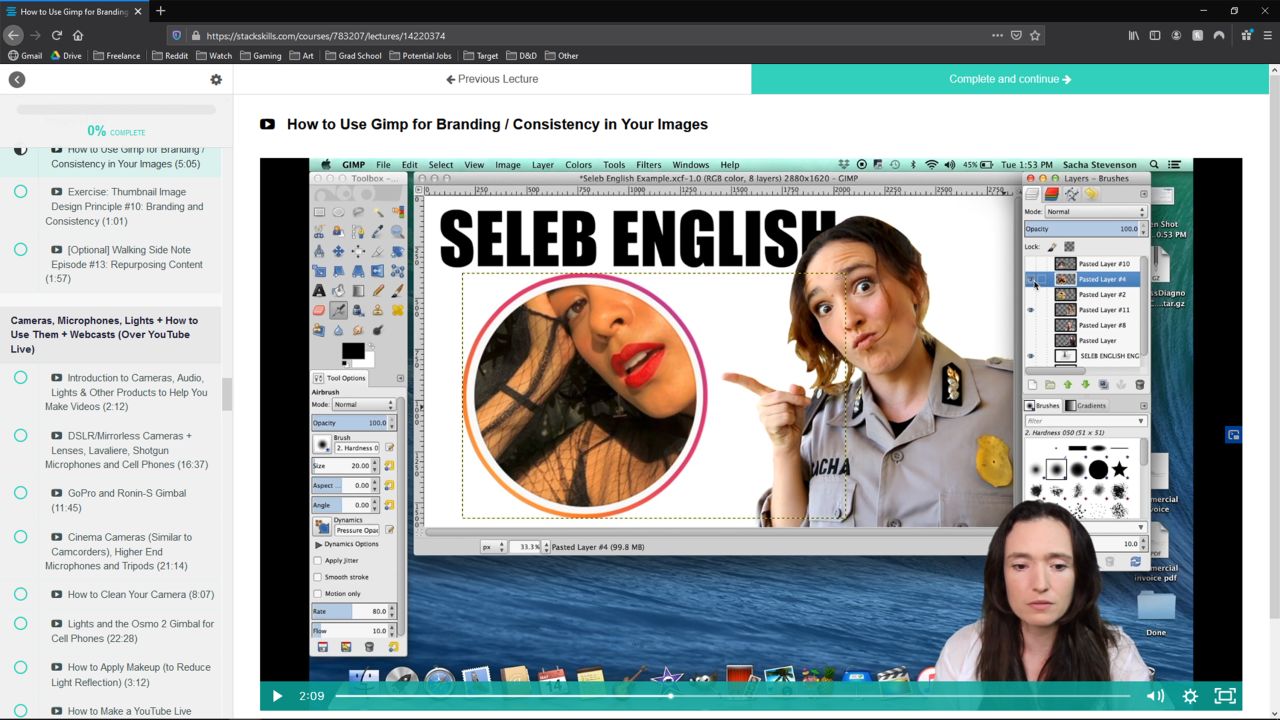The image size is (1280, 720).
Task: Raise layer with the green up arrow
Action: (x=1067, y=384)
